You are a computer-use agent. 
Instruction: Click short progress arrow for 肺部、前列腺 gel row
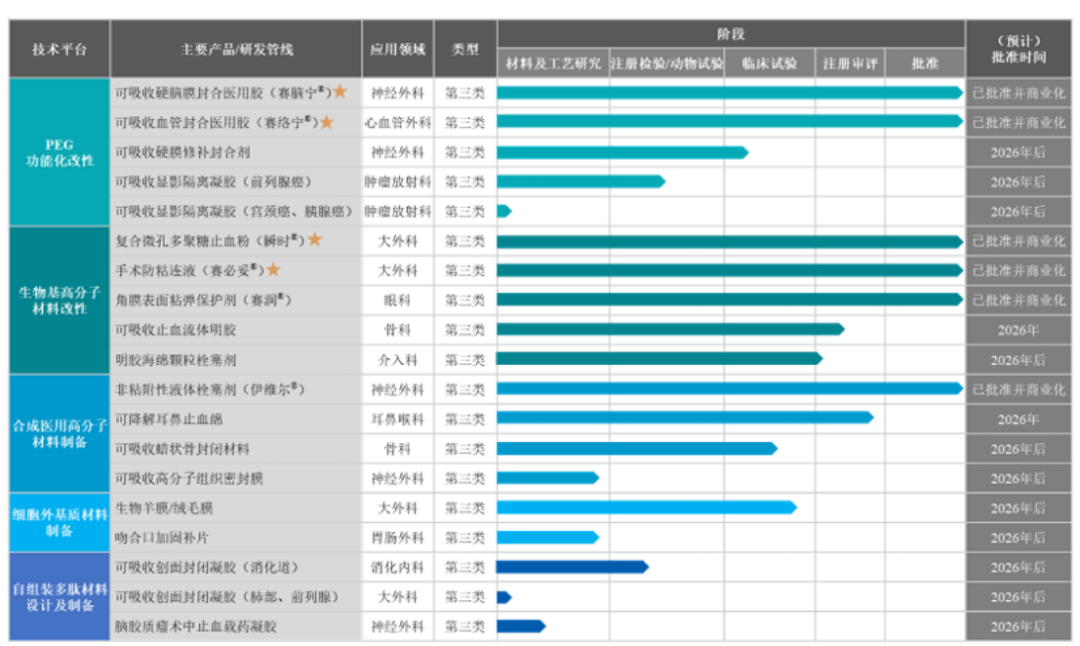click(504, 597)
